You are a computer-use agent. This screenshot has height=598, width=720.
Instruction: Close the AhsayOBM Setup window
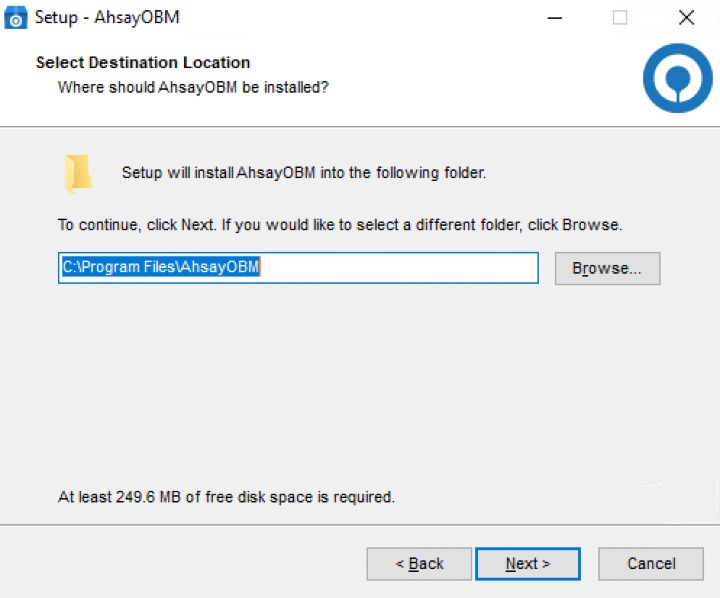(686, 18)
